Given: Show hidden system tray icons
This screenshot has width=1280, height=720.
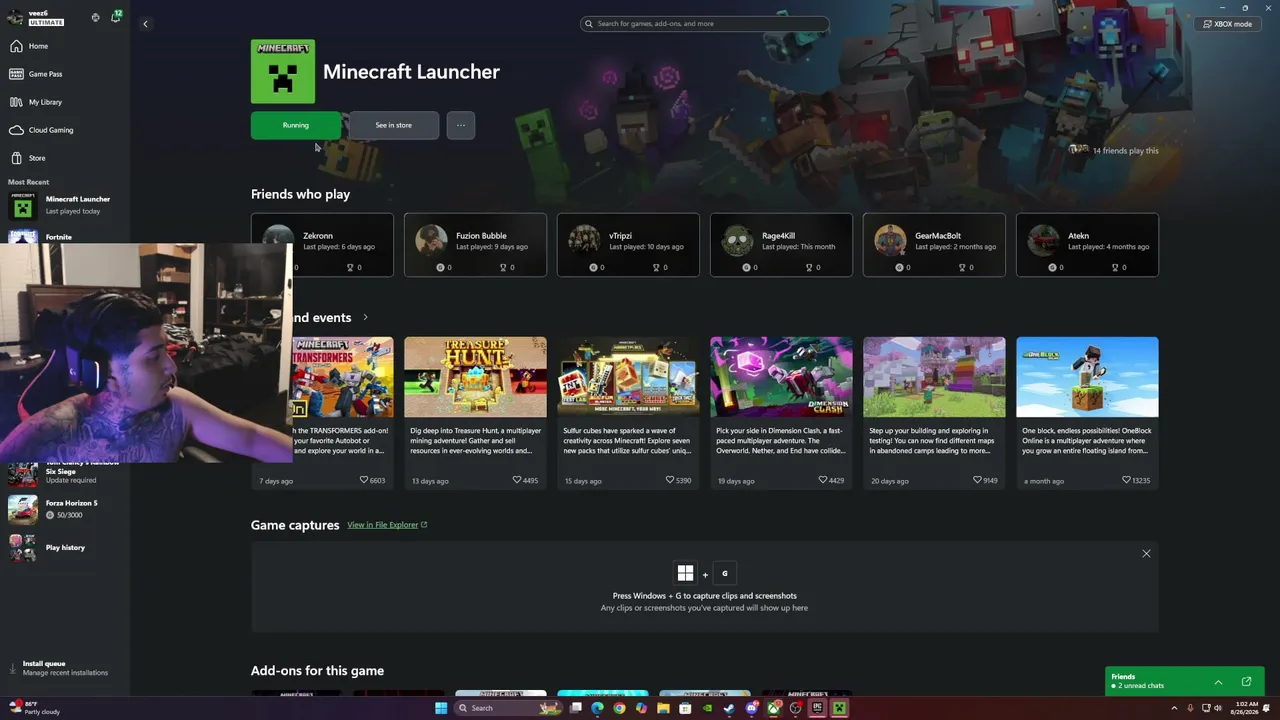Looking at the screenshot, I should (1173, 709).
